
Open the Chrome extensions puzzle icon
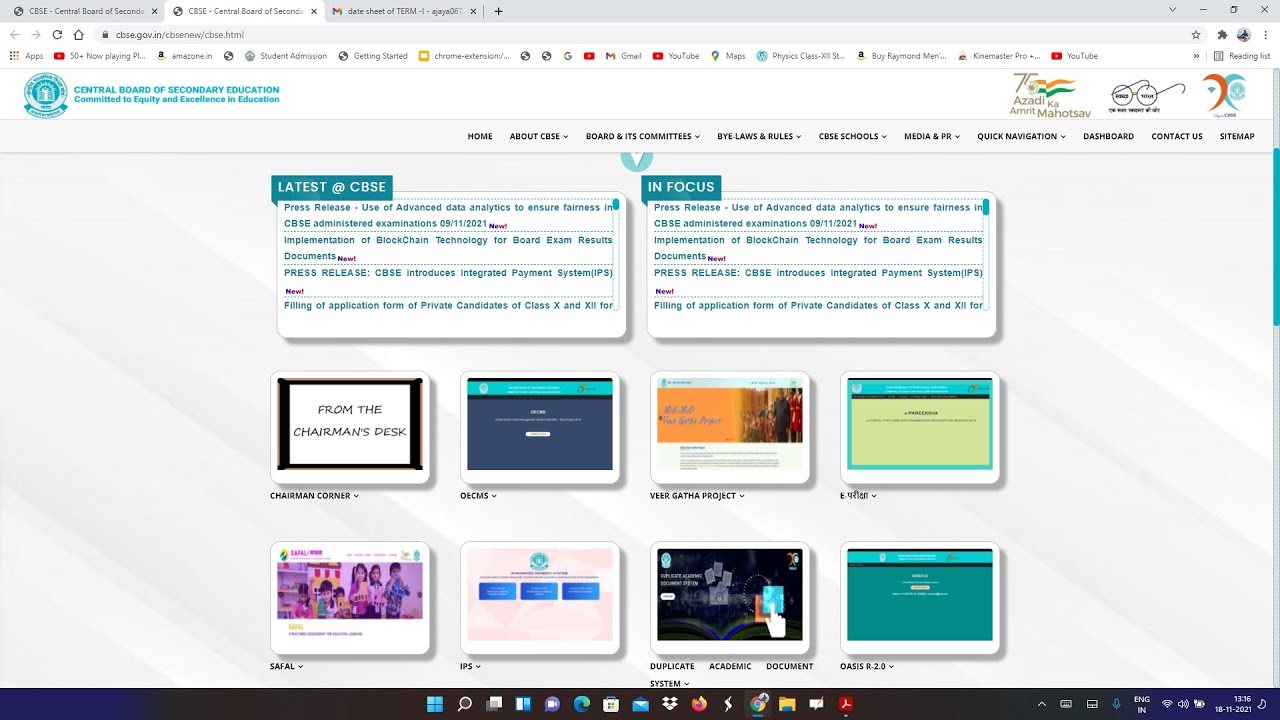click(1222, 34)
